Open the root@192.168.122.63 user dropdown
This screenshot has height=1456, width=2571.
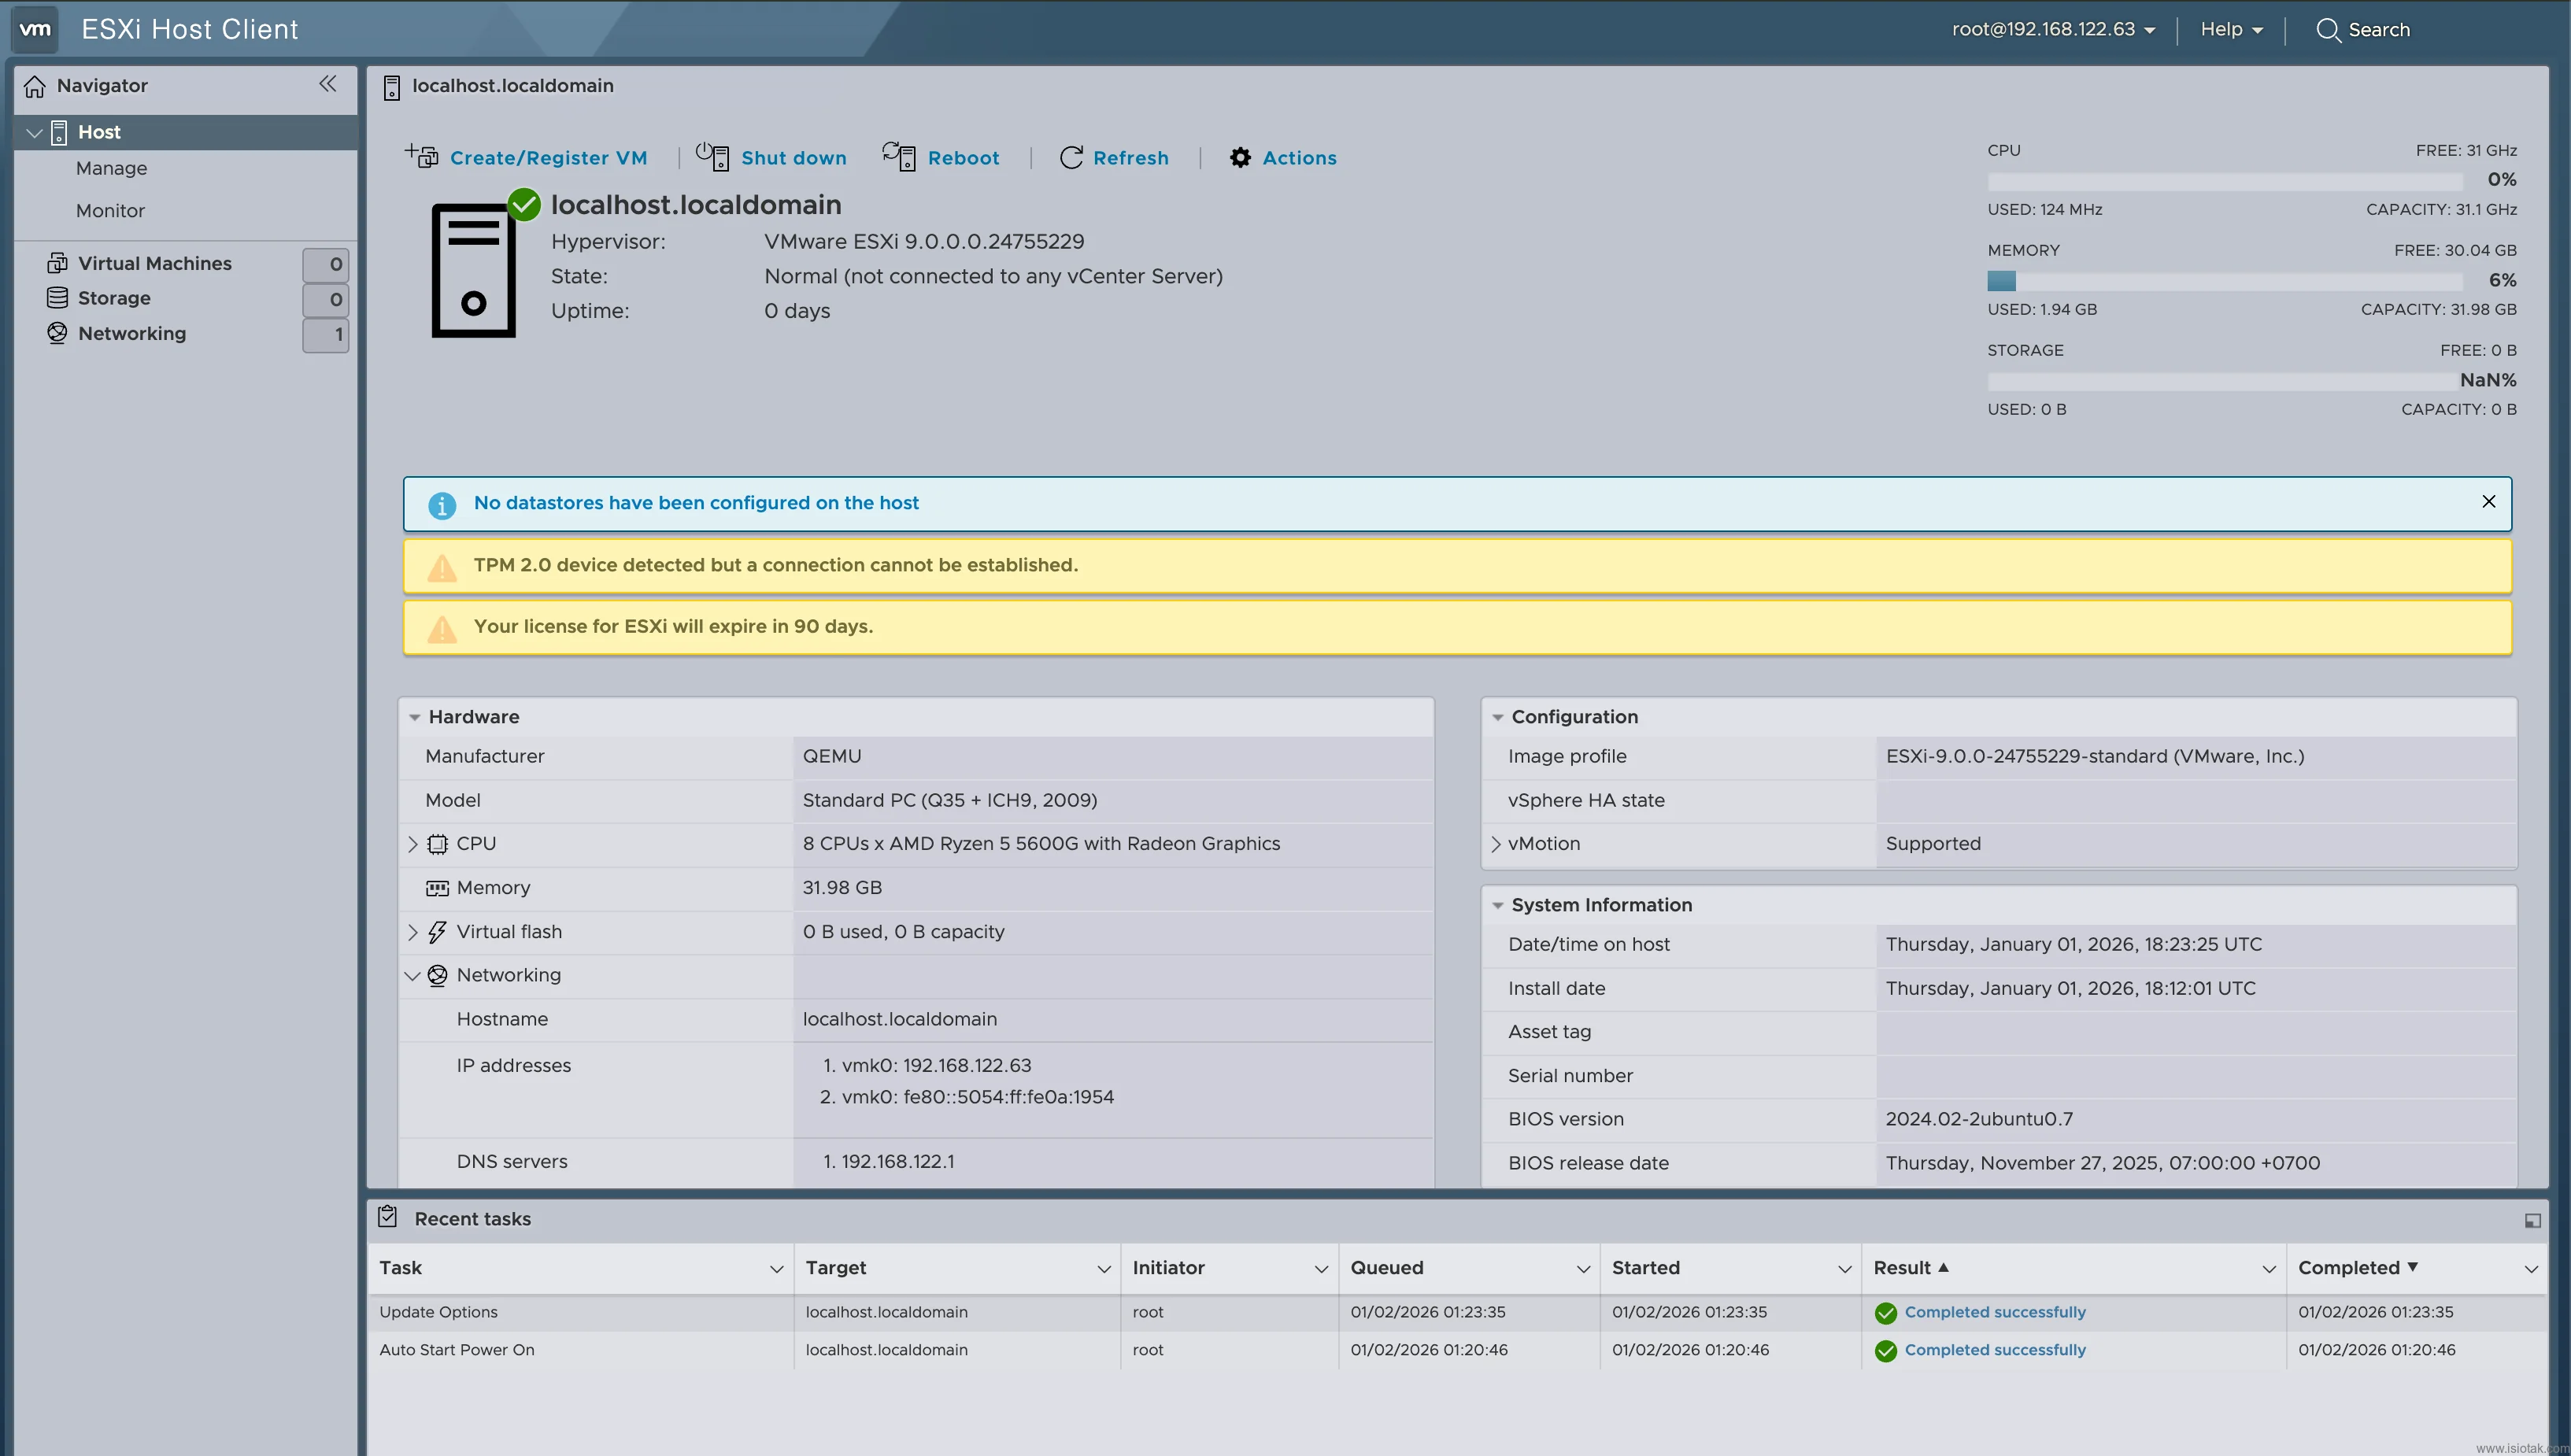tap(2053, 29)
